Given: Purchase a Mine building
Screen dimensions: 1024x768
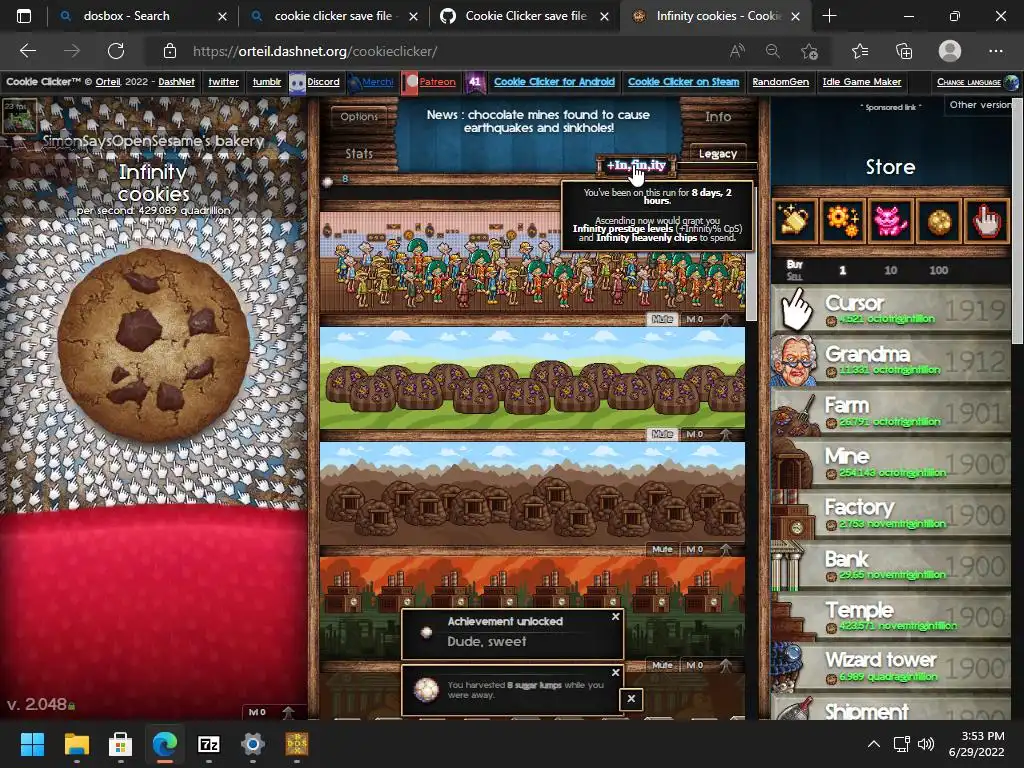Looking at the screenshot, I should (891, 462).
